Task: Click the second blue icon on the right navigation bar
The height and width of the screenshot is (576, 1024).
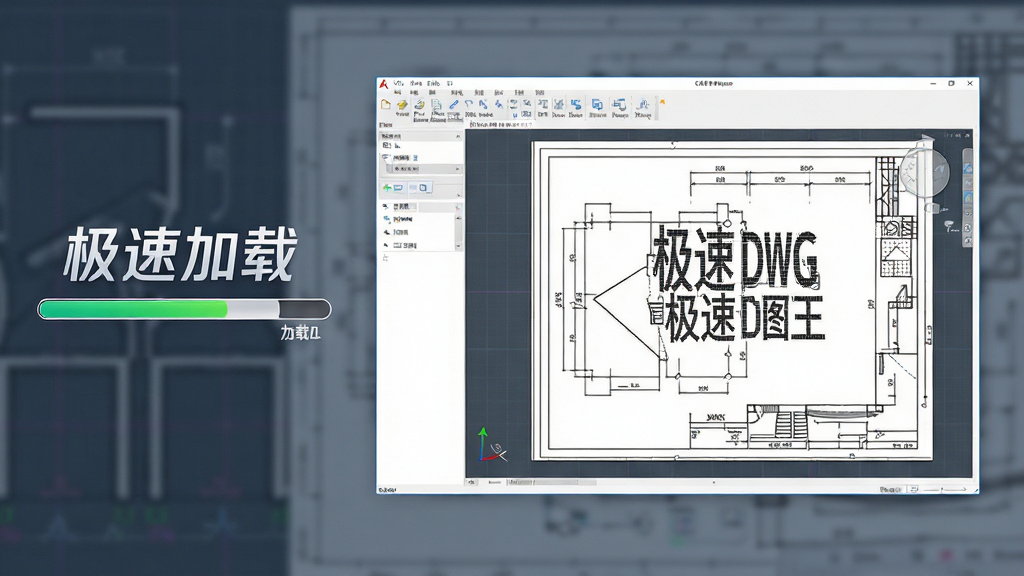Action: click(x=968, y=198)
